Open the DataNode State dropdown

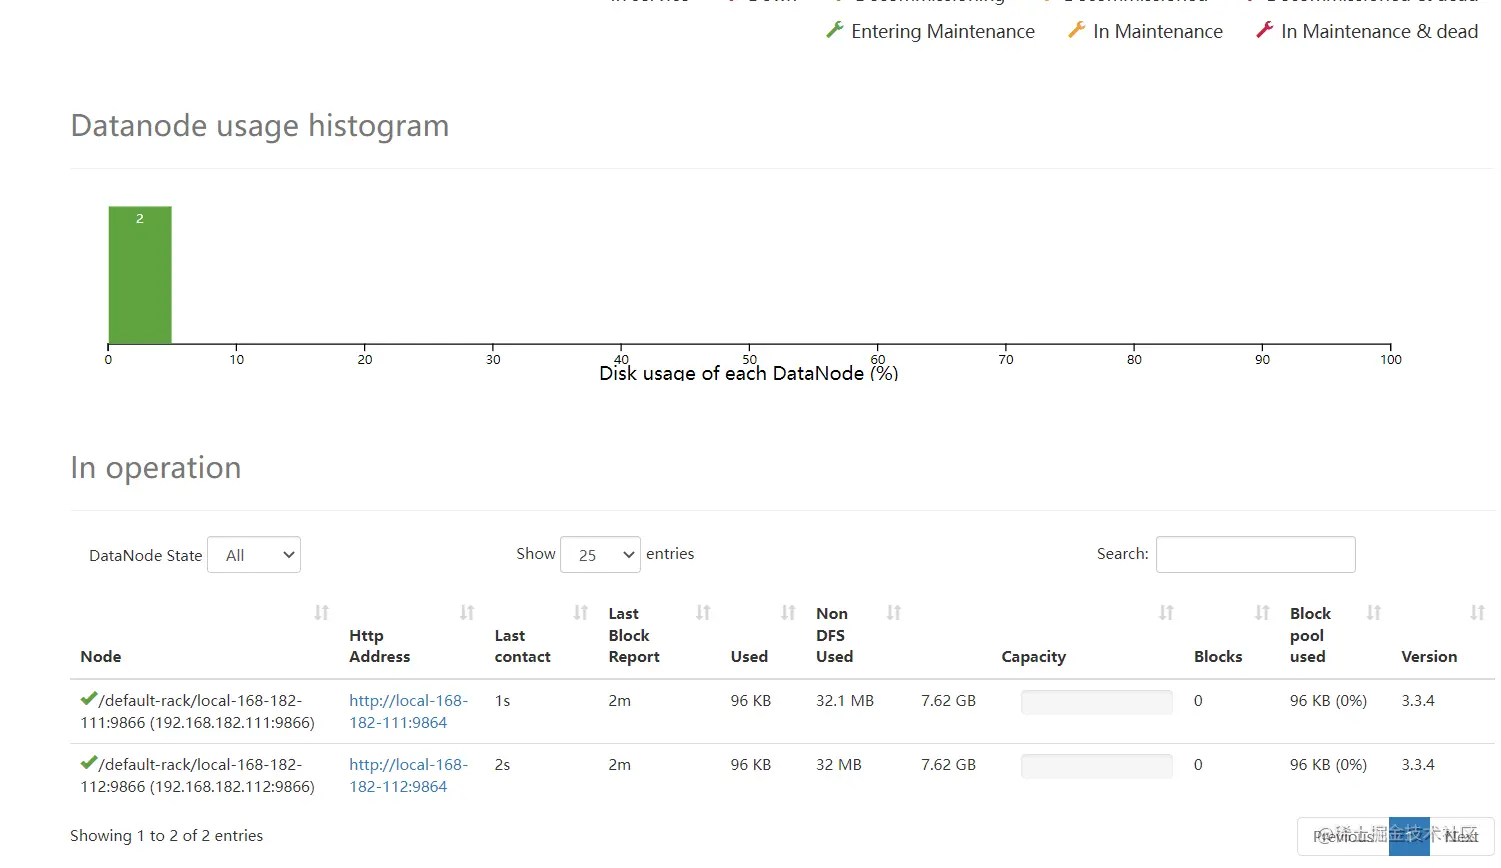pos(254,555)
